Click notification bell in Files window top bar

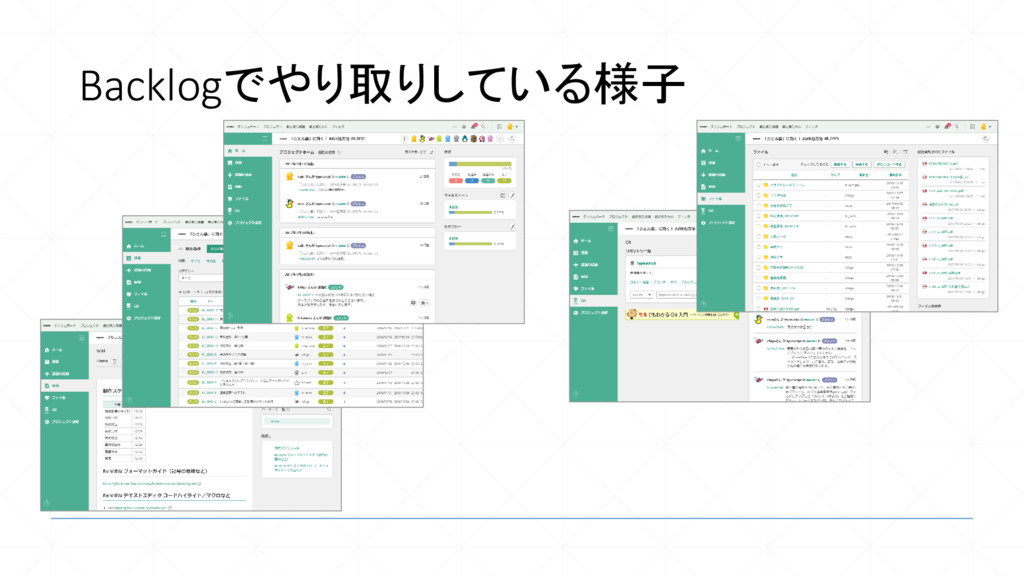[x=947, y=127]
